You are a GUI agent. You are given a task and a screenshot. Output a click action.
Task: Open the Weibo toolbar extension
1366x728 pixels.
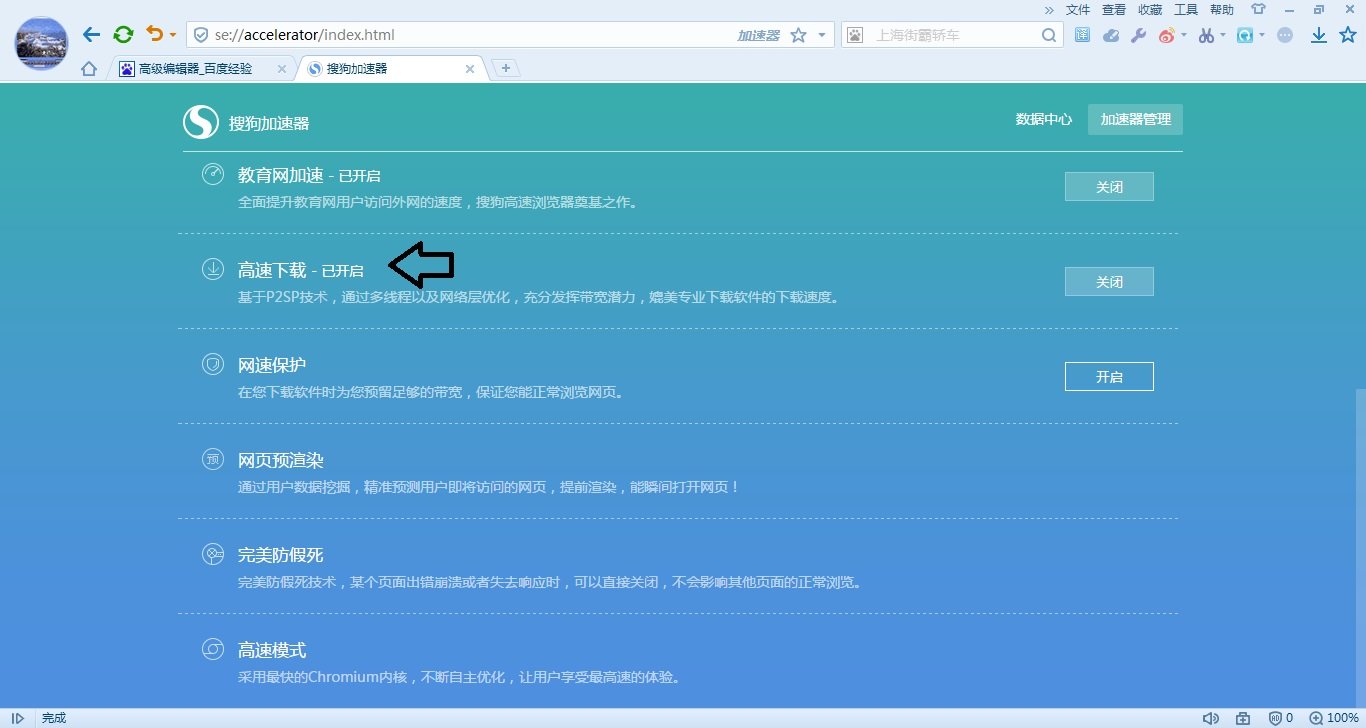1166,34
